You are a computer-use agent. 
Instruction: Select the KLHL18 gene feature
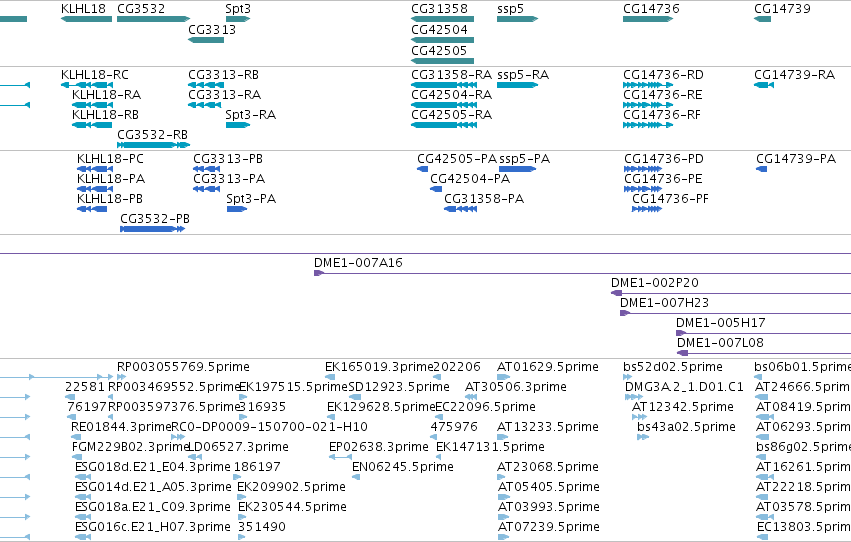coord(86,19)
